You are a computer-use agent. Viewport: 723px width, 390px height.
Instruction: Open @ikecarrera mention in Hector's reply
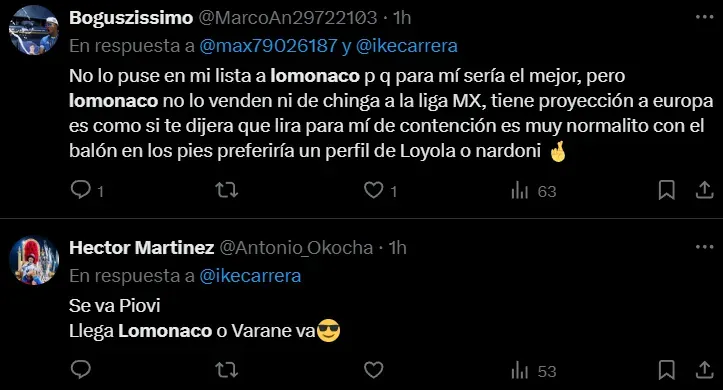250,276
